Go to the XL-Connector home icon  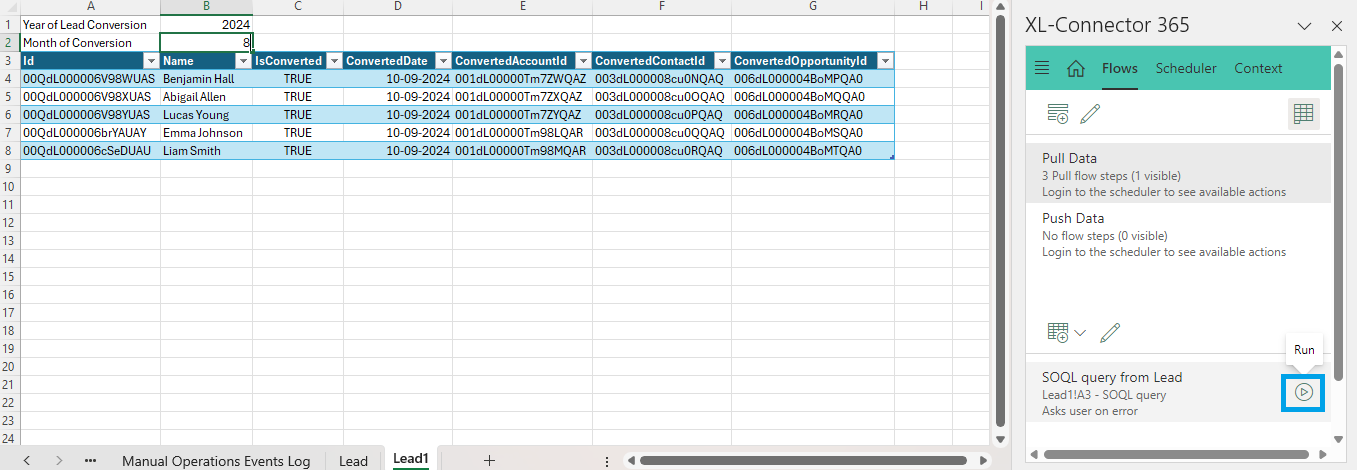(1076, 69)
